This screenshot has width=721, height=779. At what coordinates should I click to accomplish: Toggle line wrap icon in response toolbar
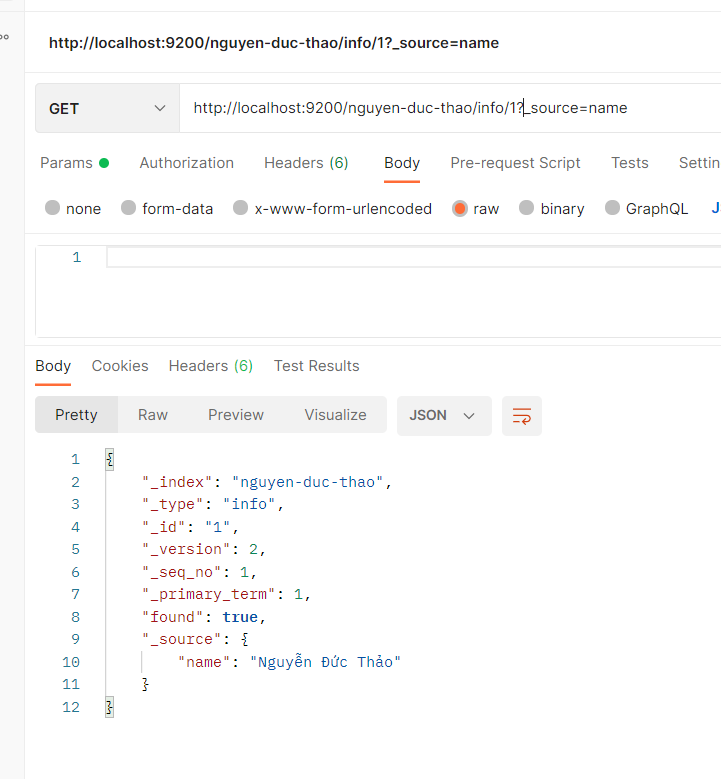pos(522,416)
